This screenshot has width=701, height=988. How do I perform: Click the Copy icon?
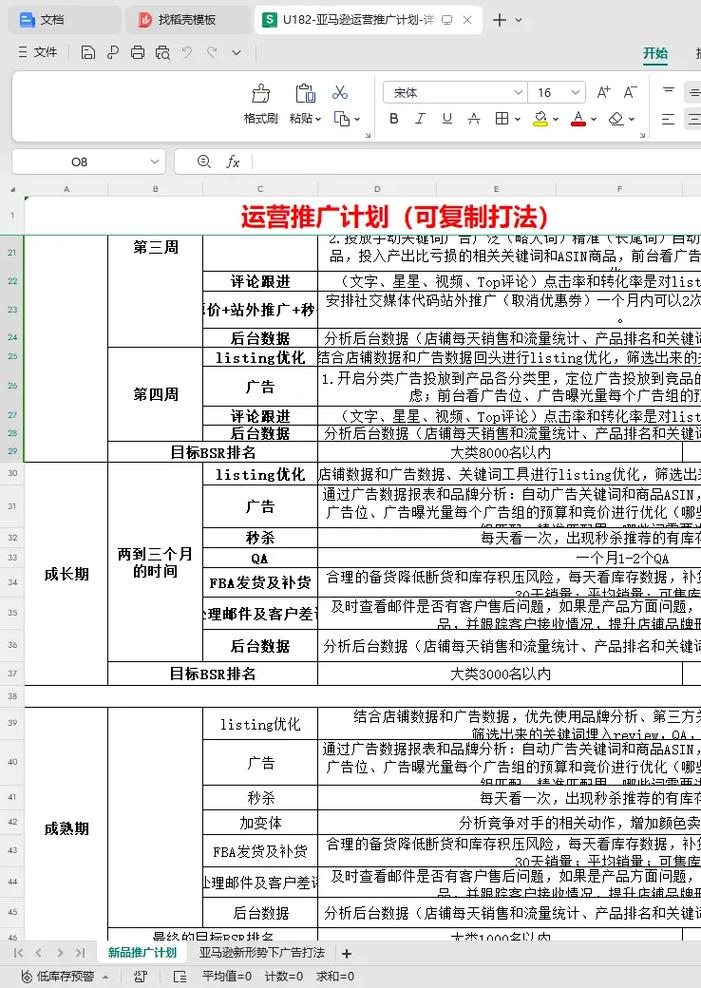pos(342,118)
